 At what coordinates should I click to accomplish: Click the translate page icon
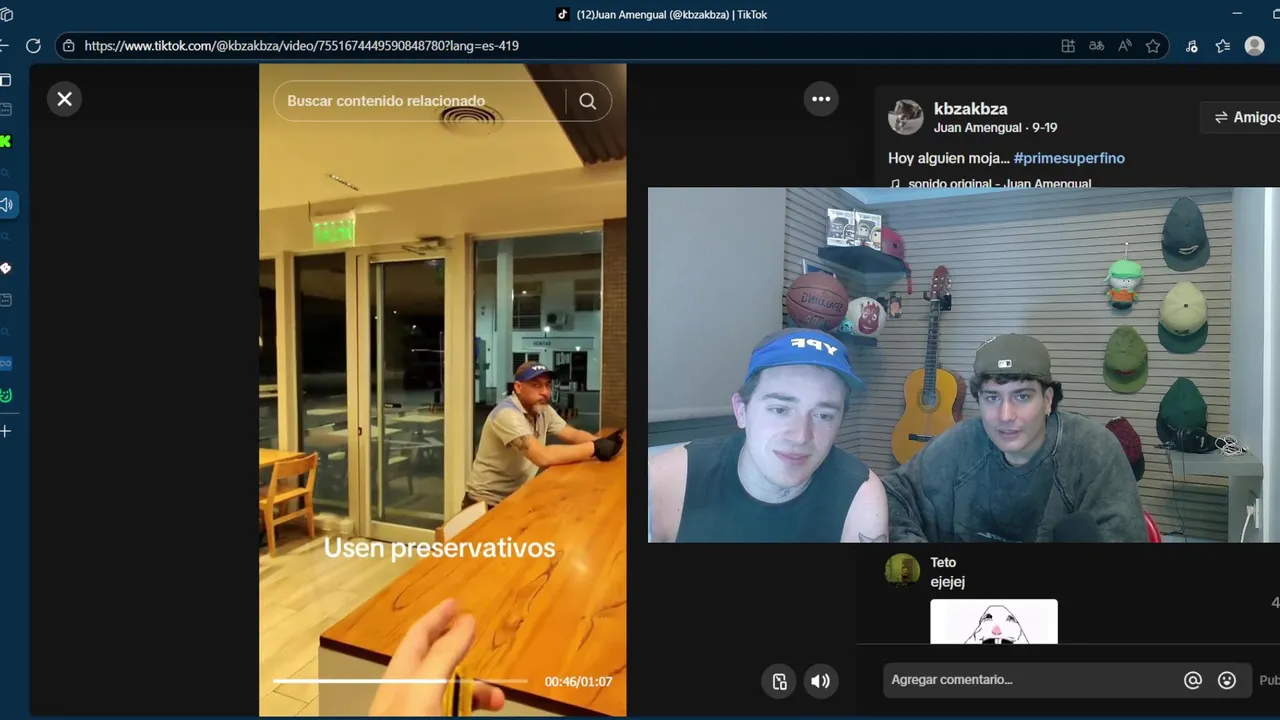[x=1097, y=46]
